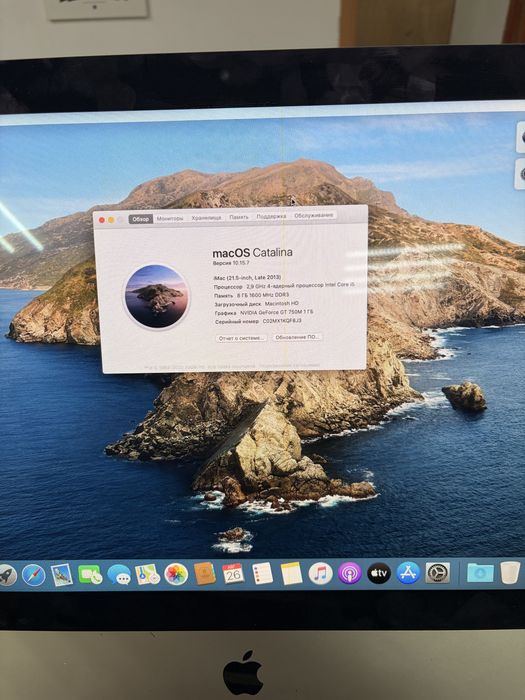Open the Поддержка tab
The height and width of the screenshot is (700, 525).
coord(271,216)
